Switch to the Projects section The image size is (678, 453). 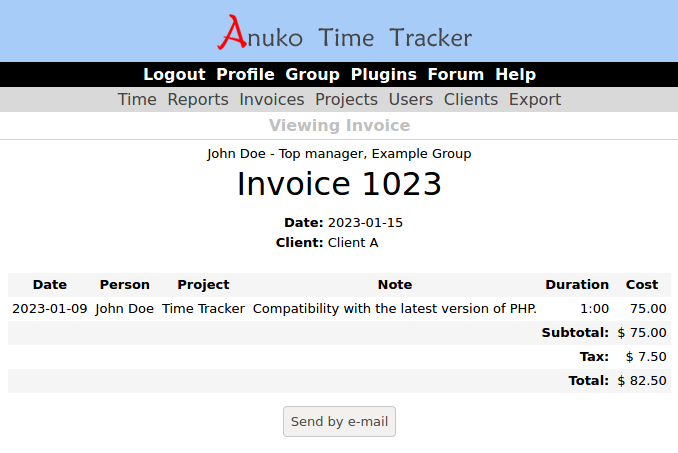click(346, 99)
